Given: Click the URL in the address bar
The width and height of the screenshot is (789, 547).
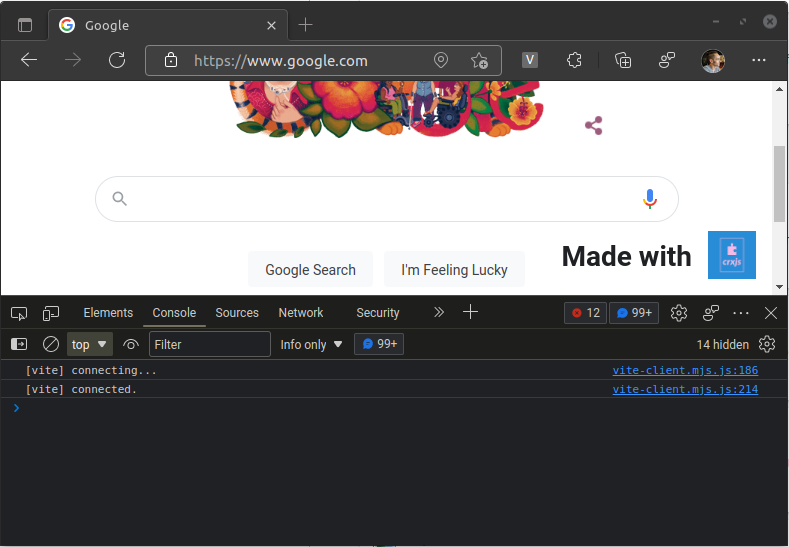Looking at the screenshot, I should 281,61.
